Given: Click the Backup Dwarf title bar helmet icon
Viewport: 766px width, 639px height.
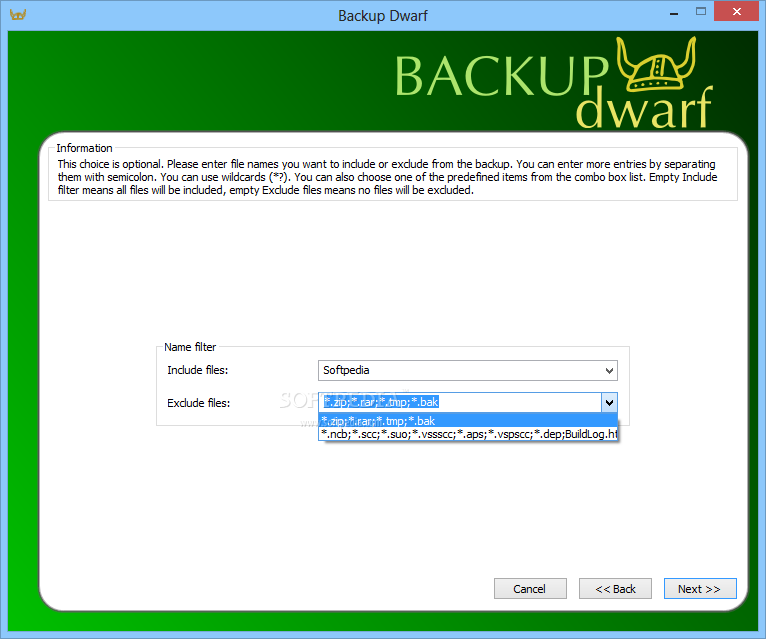Looking at the screenshot, I should [18, 15].
